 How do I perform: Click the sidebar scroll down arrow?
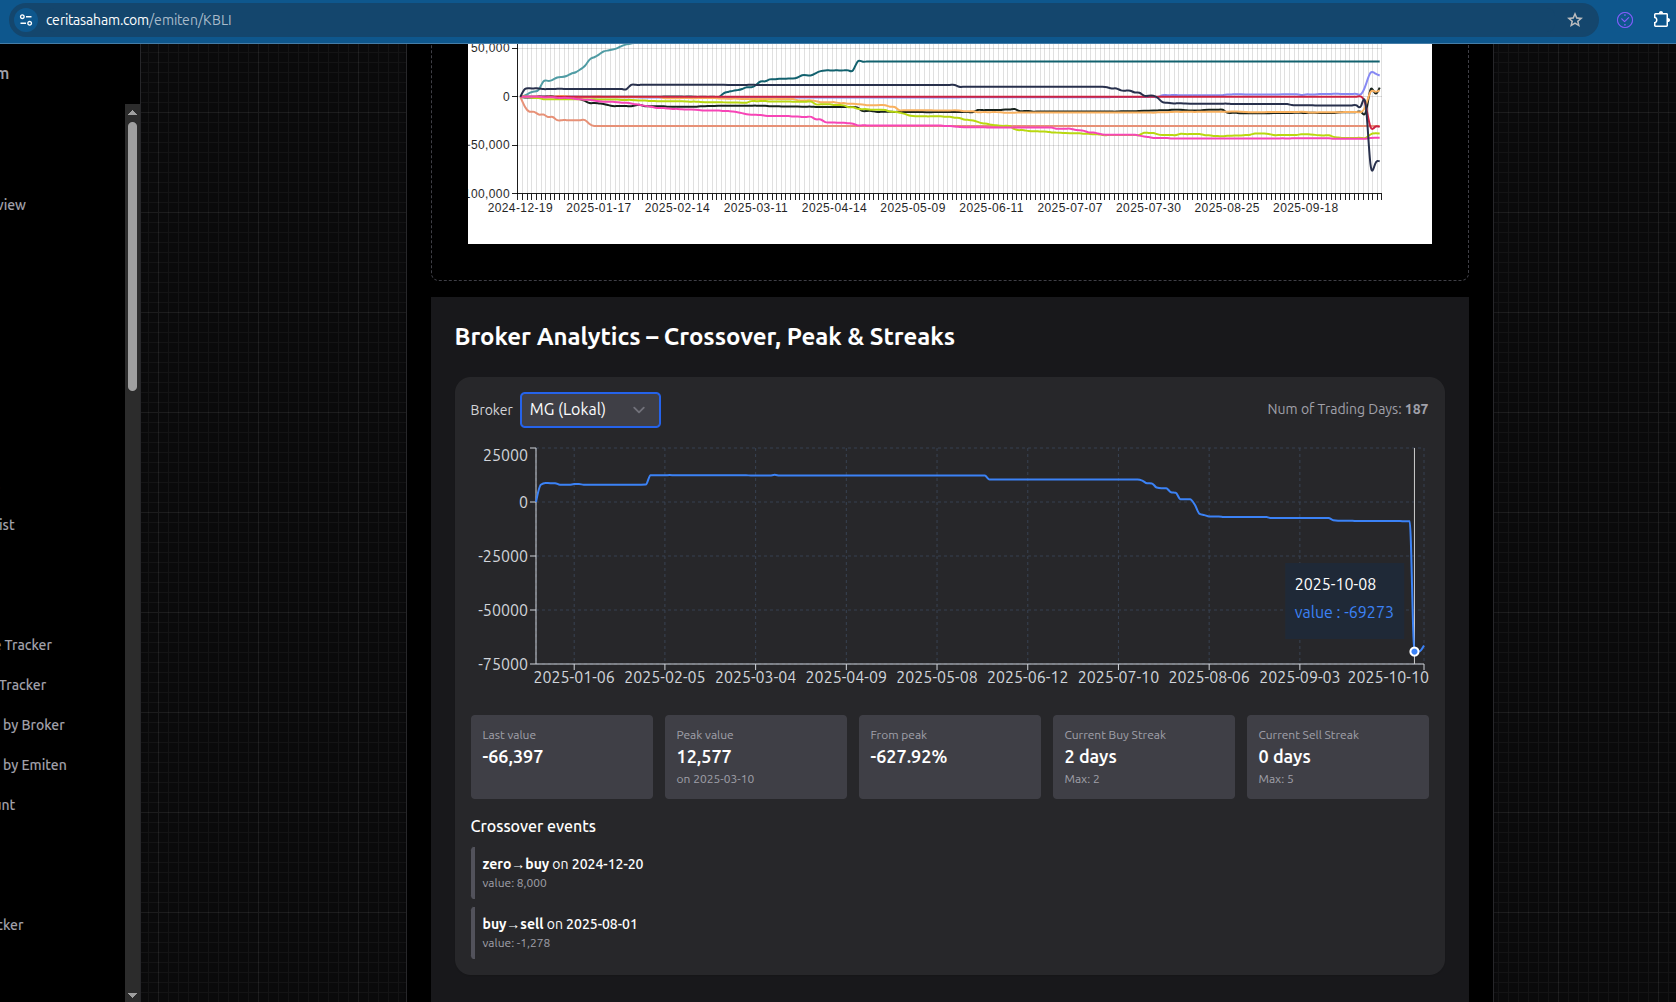pyautogui.click(x=132, y=994)
